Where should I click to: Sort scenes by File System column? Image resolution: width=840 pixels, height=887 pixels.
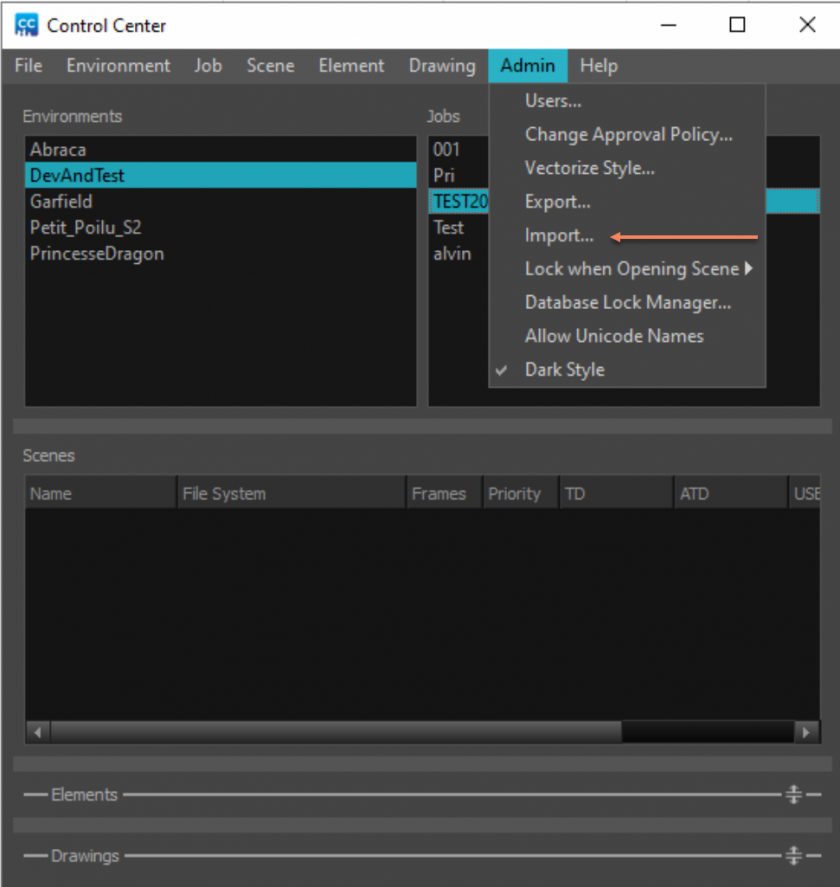(292, 493)
